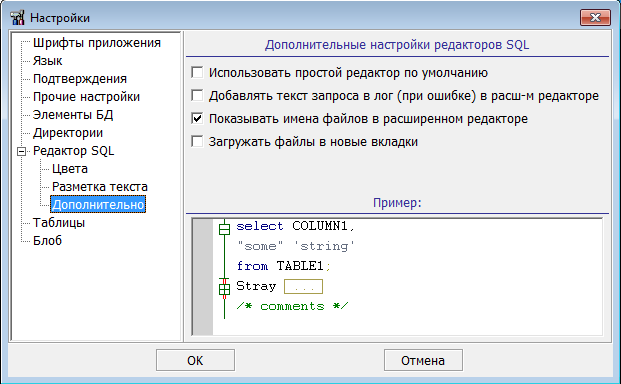Click the collapsed code ellipsis box
The width and height of the screenshot is (621, 384).
pyautogui.click(x=303, y=287)
